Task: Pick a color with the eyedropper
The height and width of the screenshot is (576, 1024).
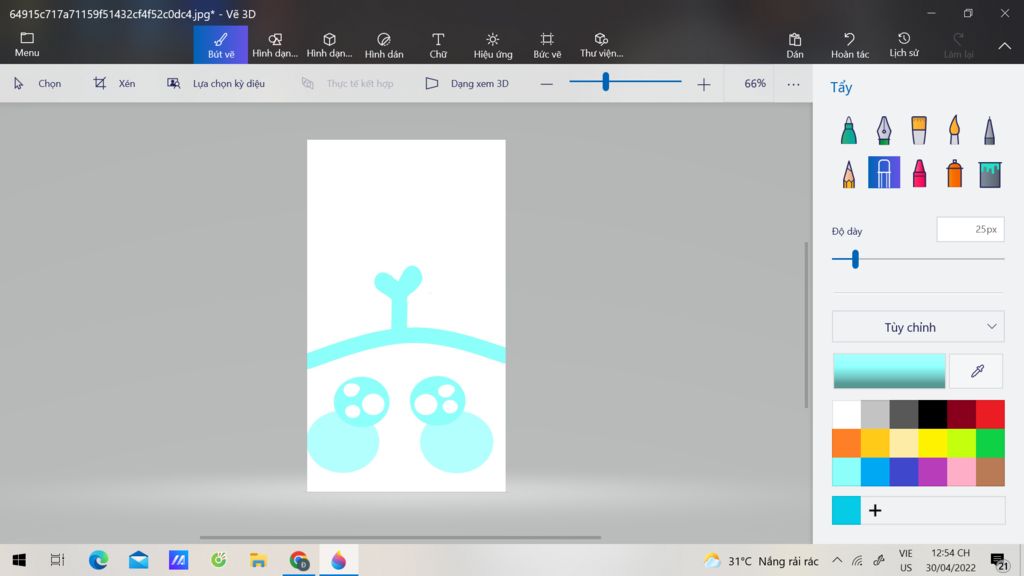Action: pyautogui.click(x=976, y=371)
